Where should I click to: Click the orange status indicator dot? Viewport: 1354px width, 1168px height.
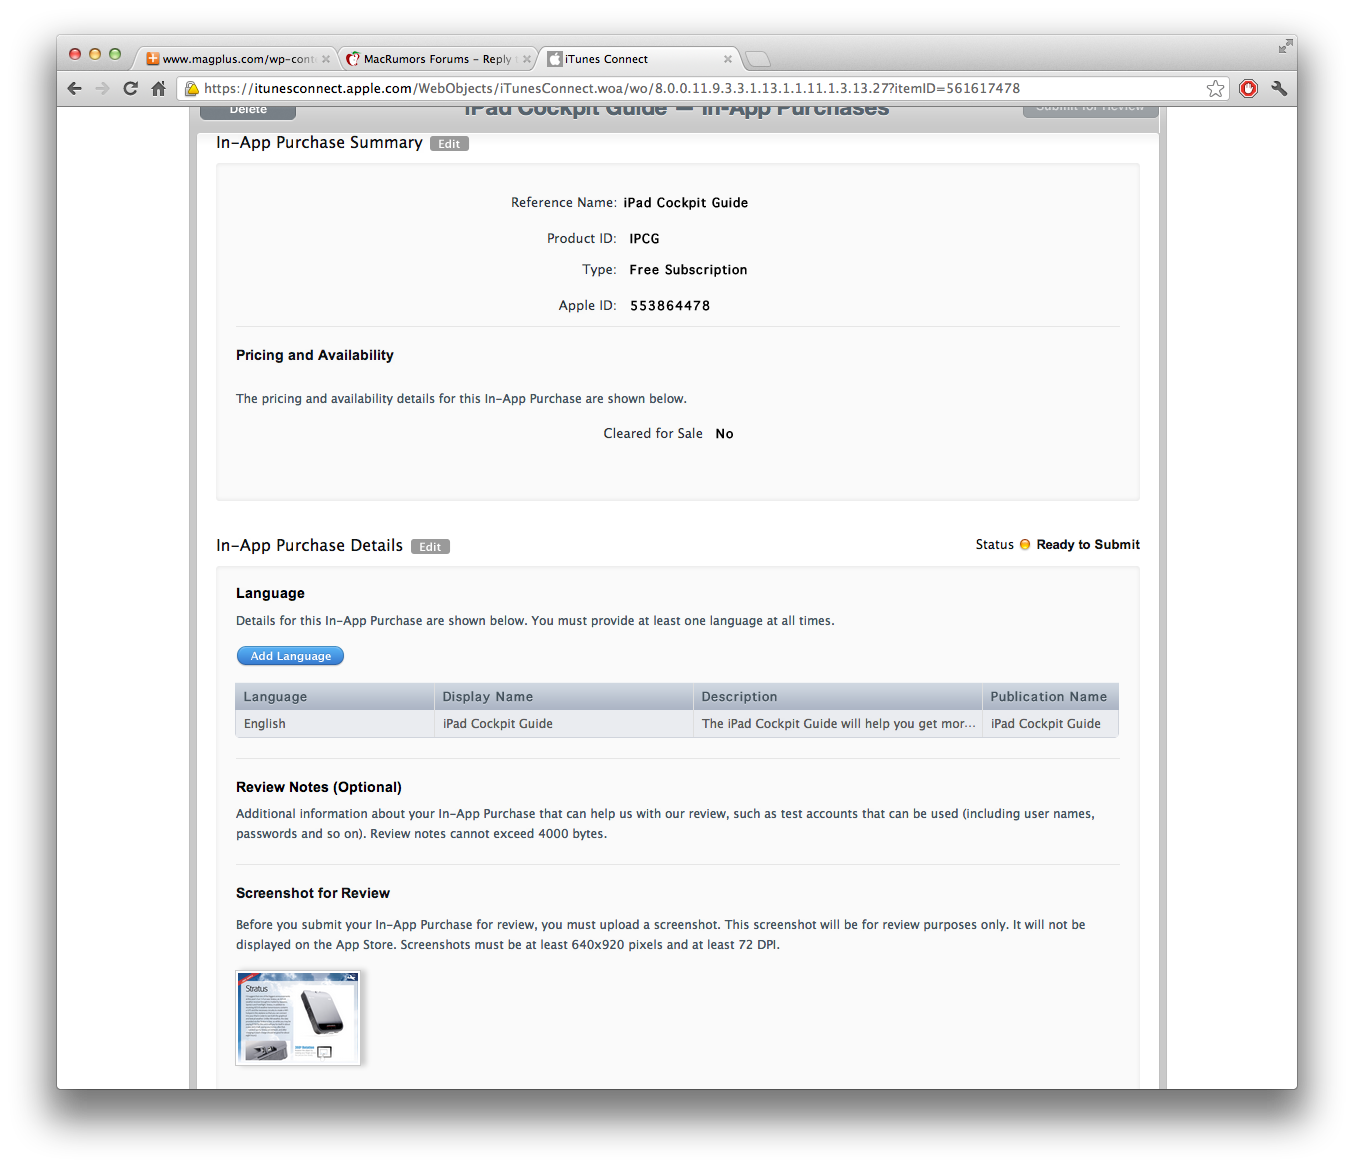[1025, 545]
